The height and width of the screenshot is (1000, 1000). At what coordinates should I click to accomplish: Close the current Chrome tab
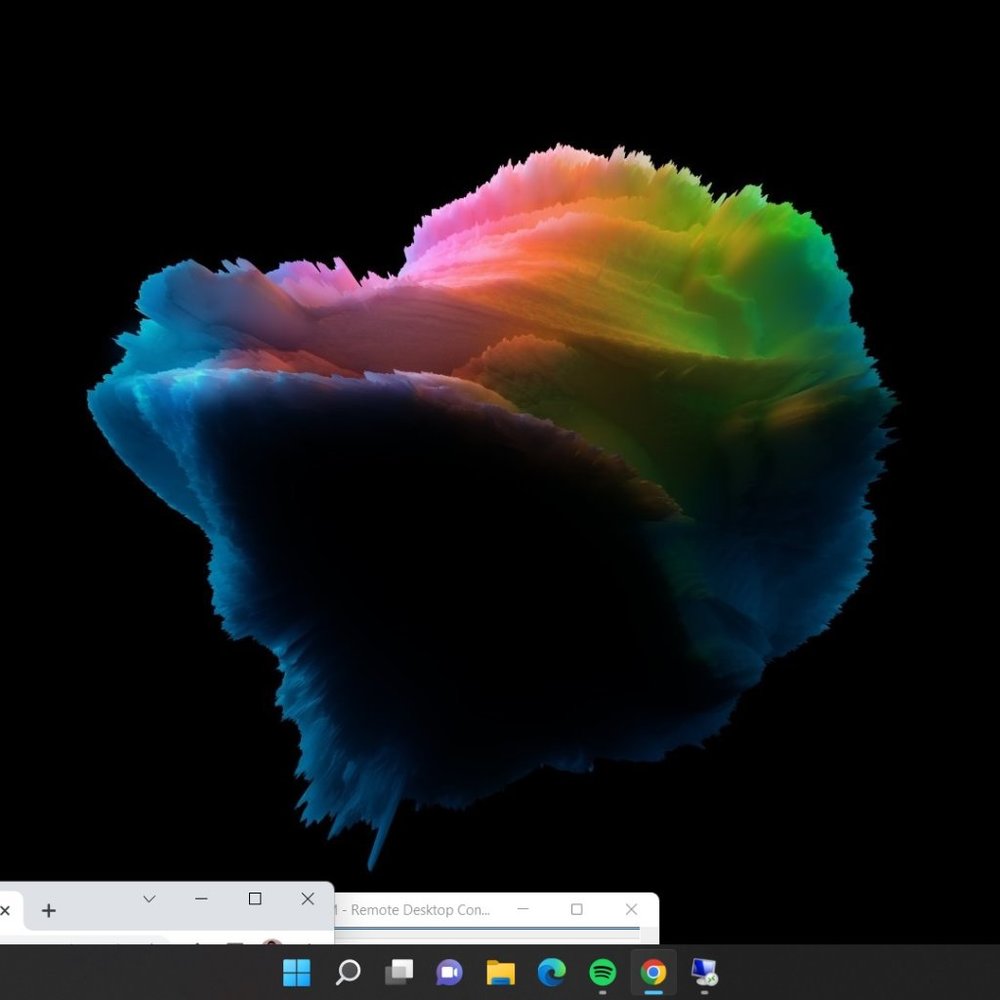[x=5, y=911]
